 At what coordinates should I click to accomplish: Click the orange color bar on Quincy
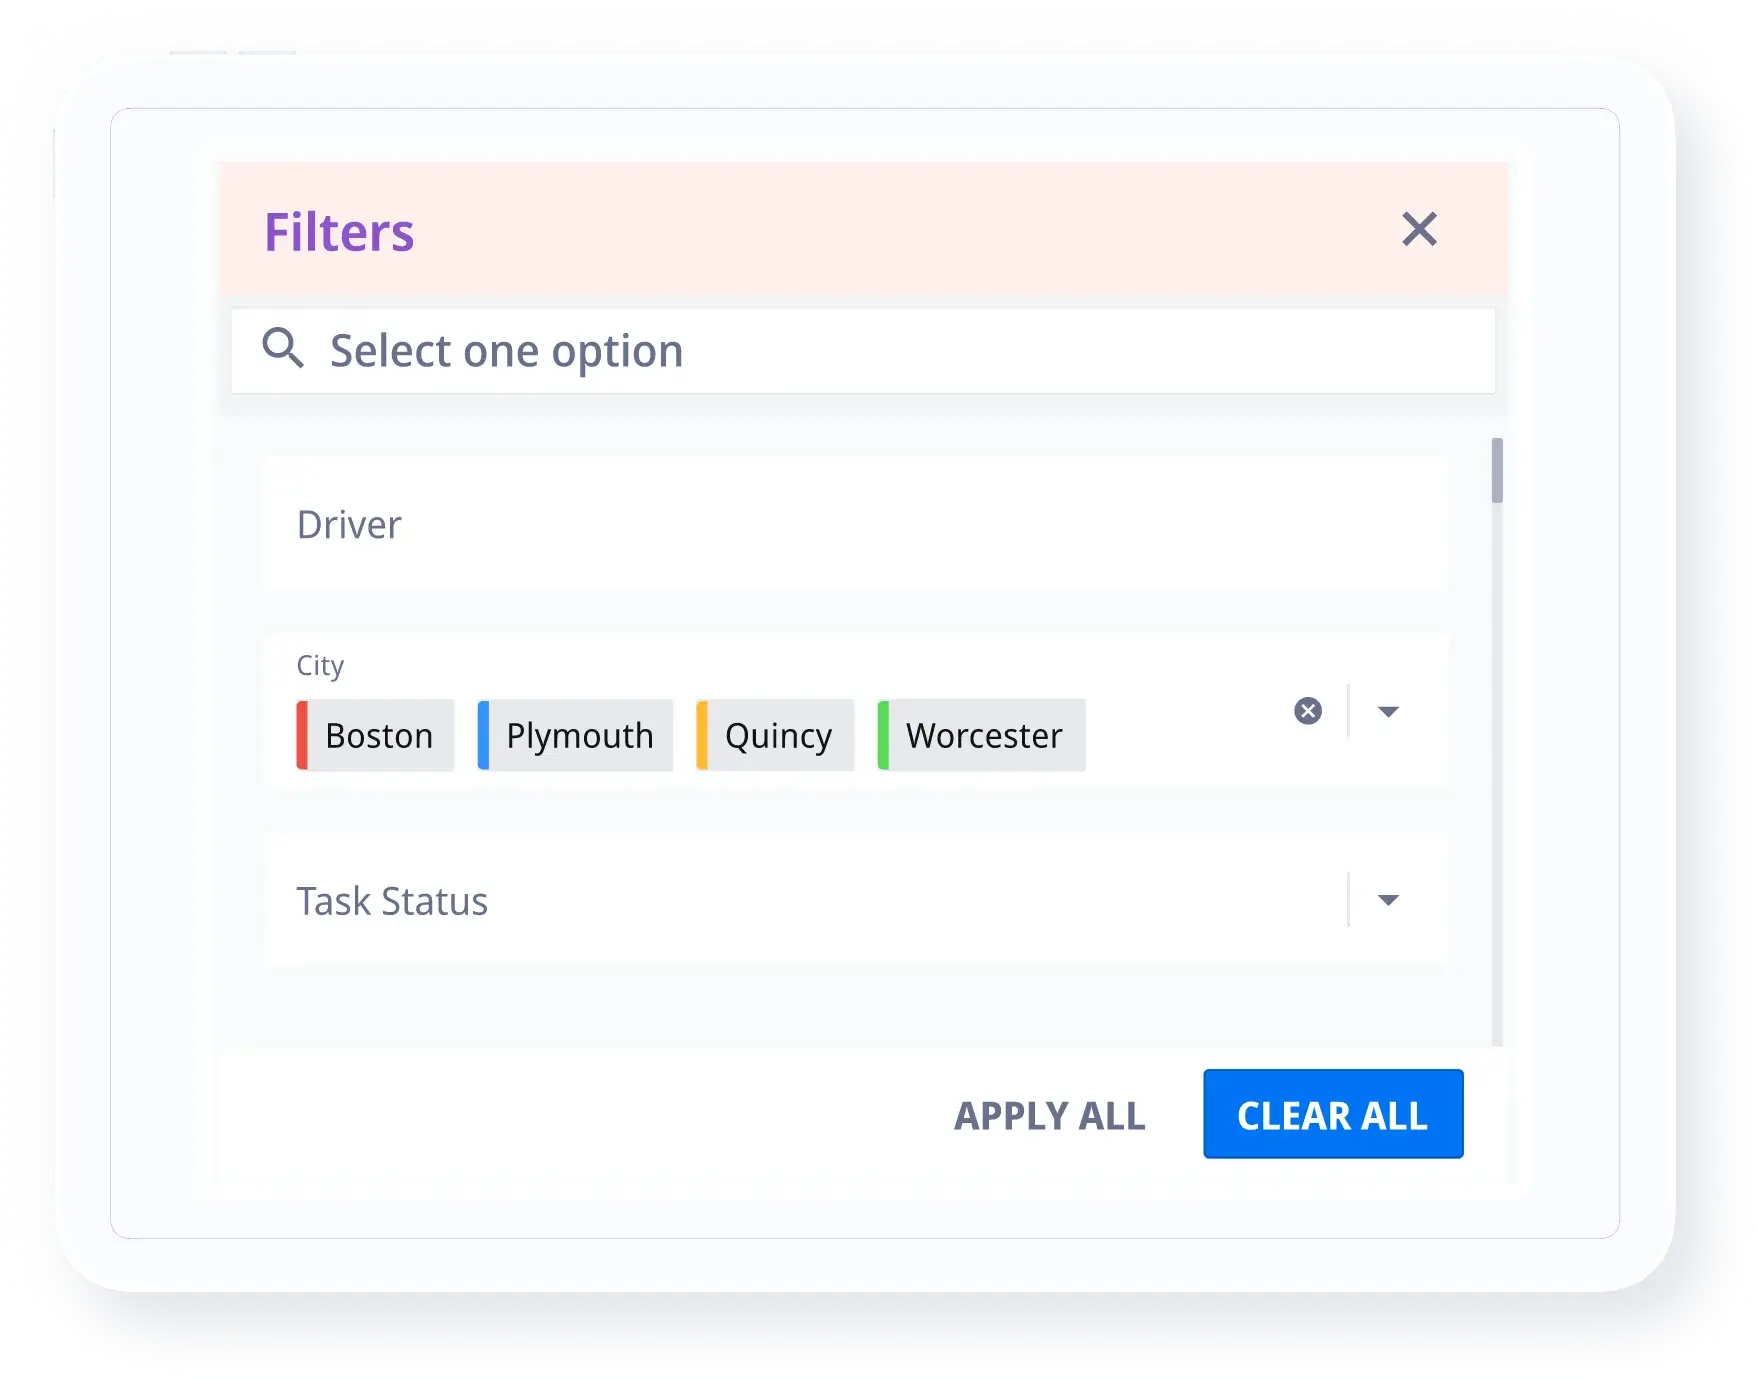click(x=702, y=736)
